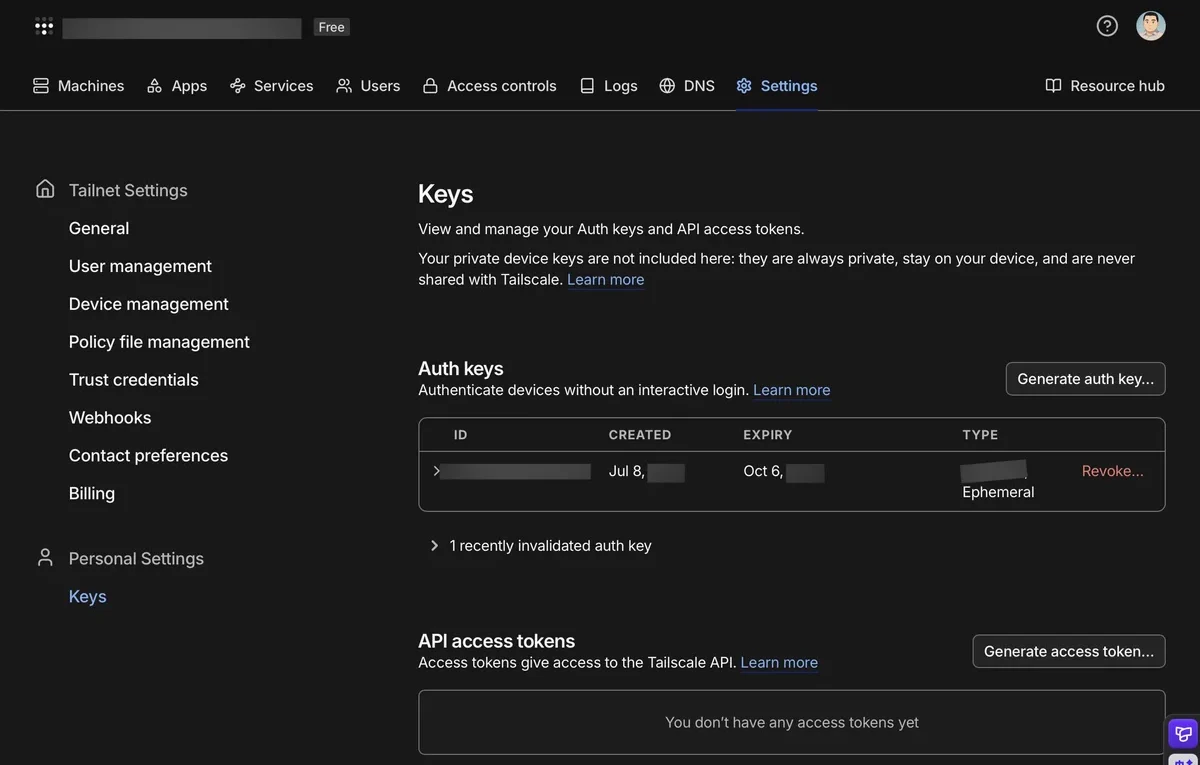Open Billing settings
Screen dimensions: 1200x765
tap(92, 494)
